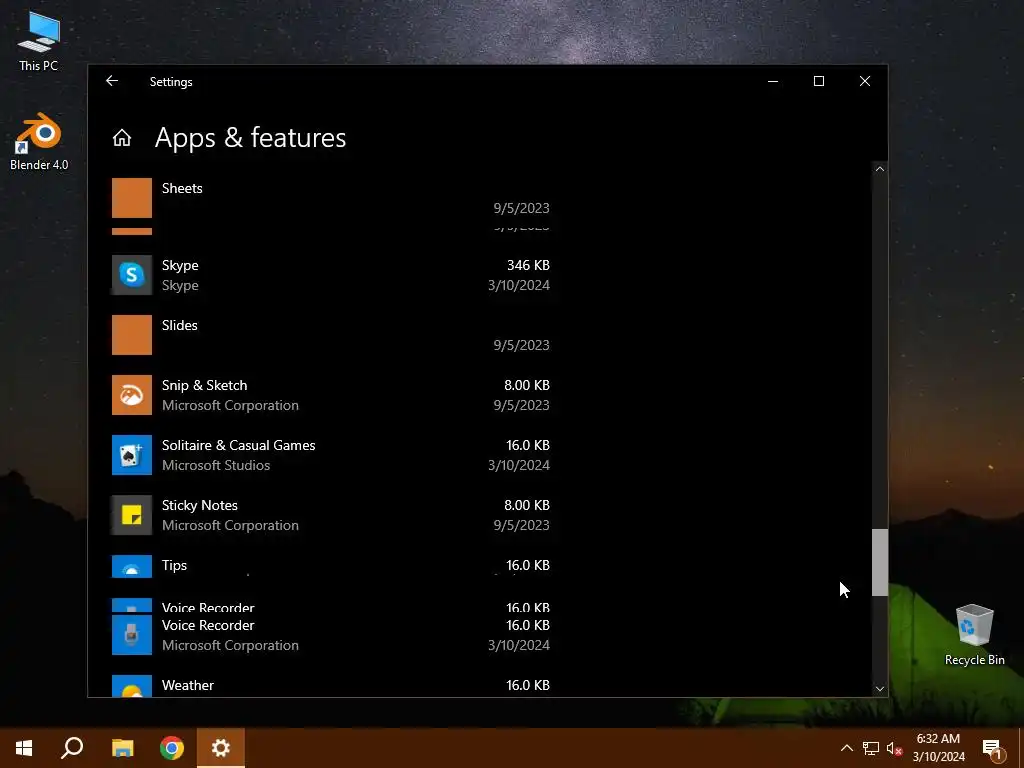
Task: Select the Sheets app icon
Action: (132, 198)
